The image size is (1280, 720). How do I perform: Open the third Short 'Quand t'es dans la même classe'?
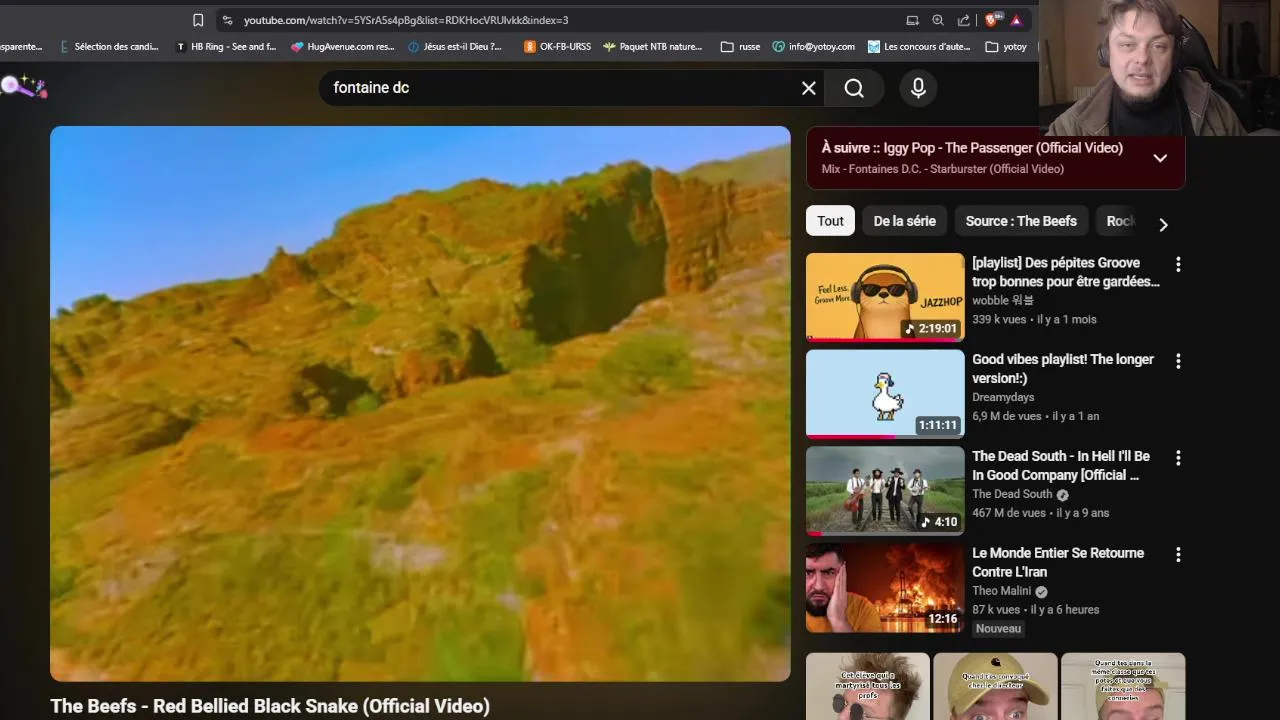tap(1123, 686)
